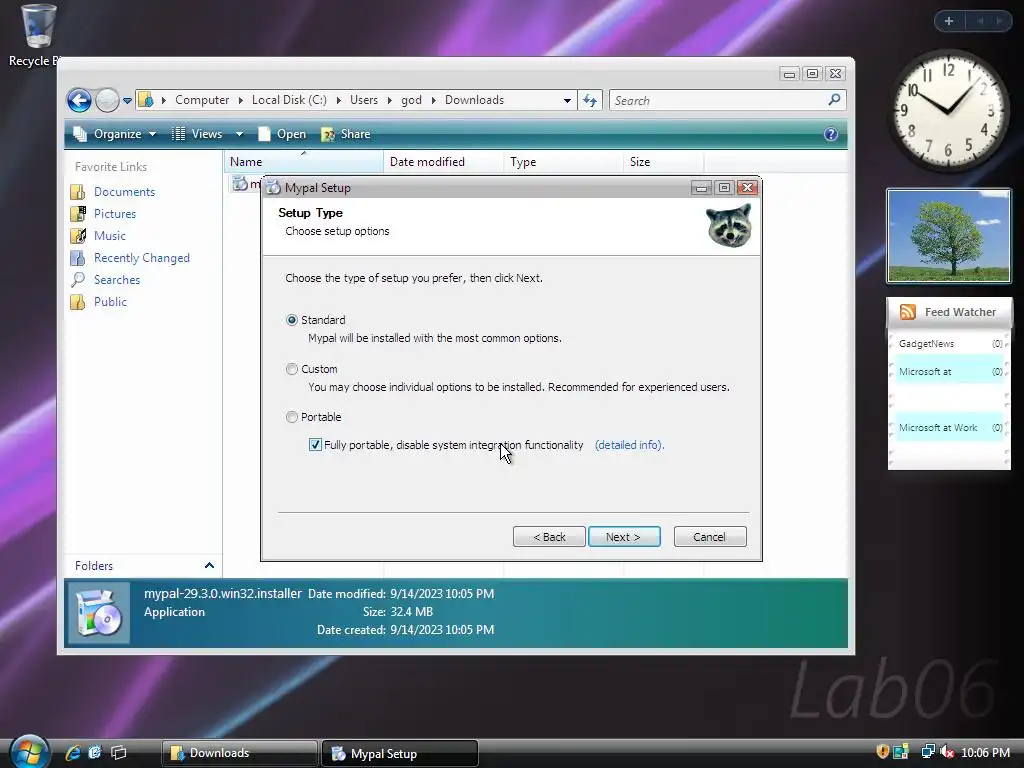The image size is (1024, 768).
Task: Click the Views toolbar button
Action: (x=197, y=134)
